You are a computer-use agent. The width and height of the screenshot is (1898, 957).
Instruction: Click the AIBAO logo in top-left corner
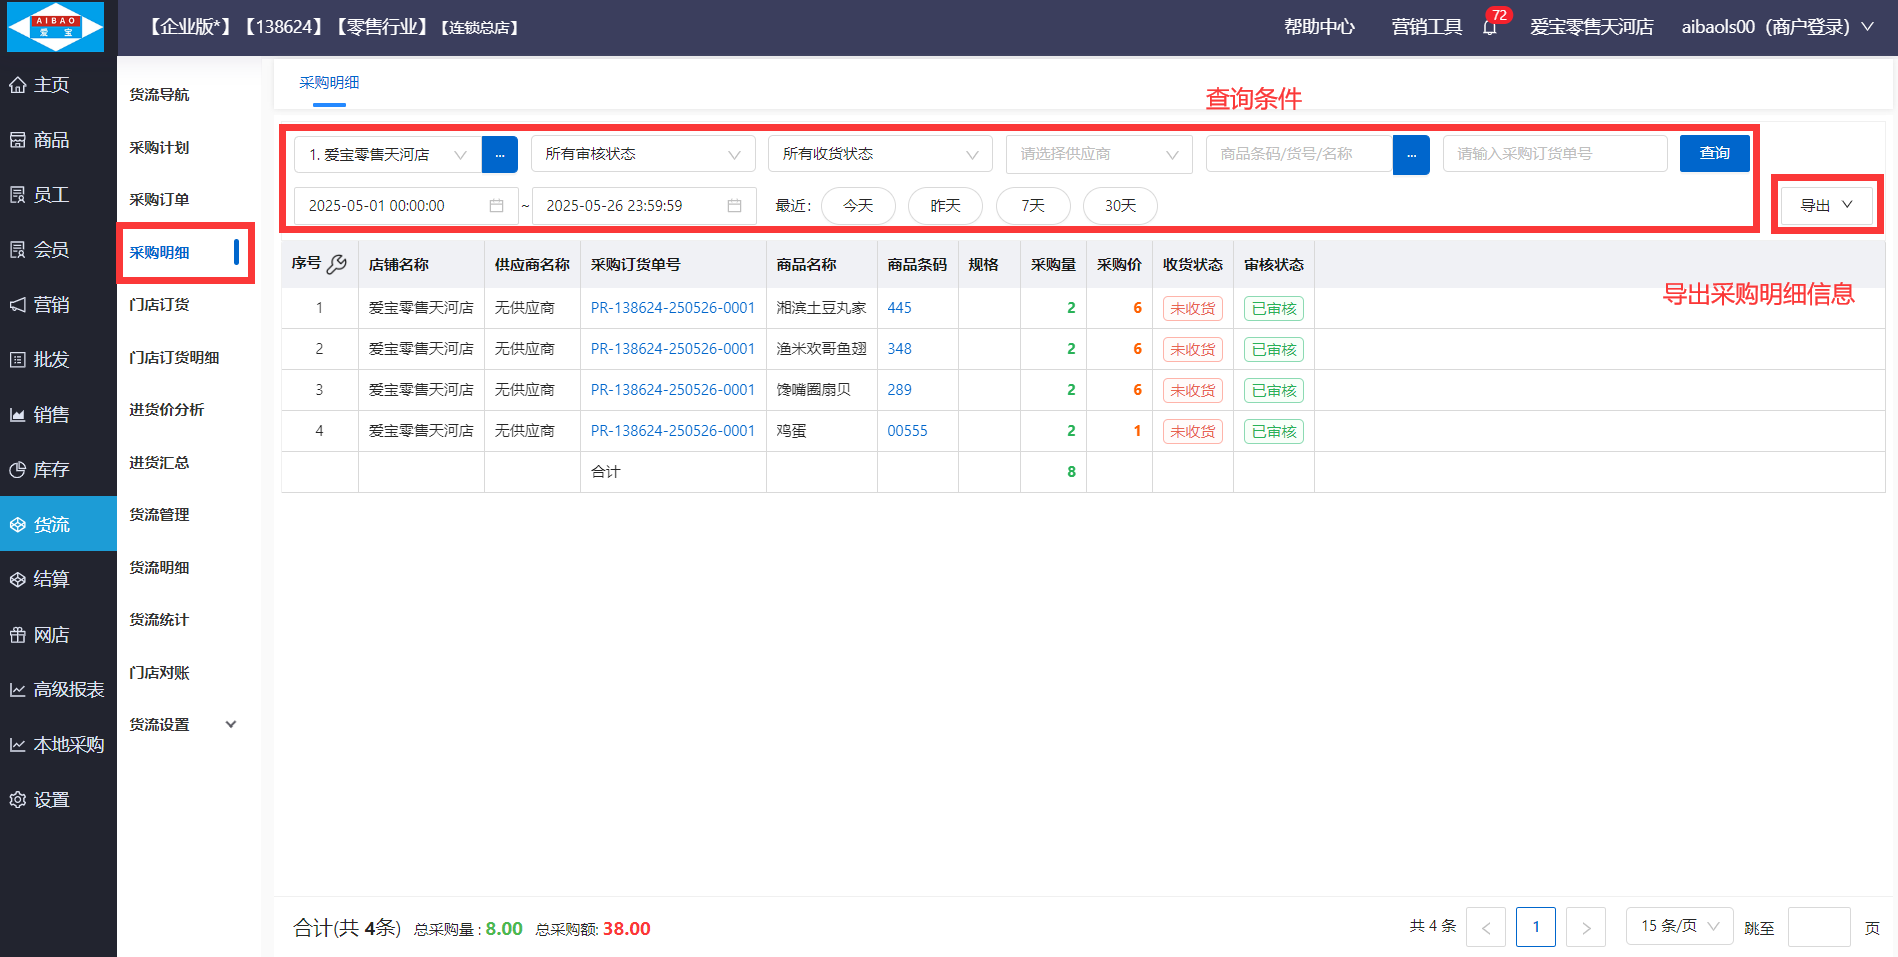click(56, 27)
